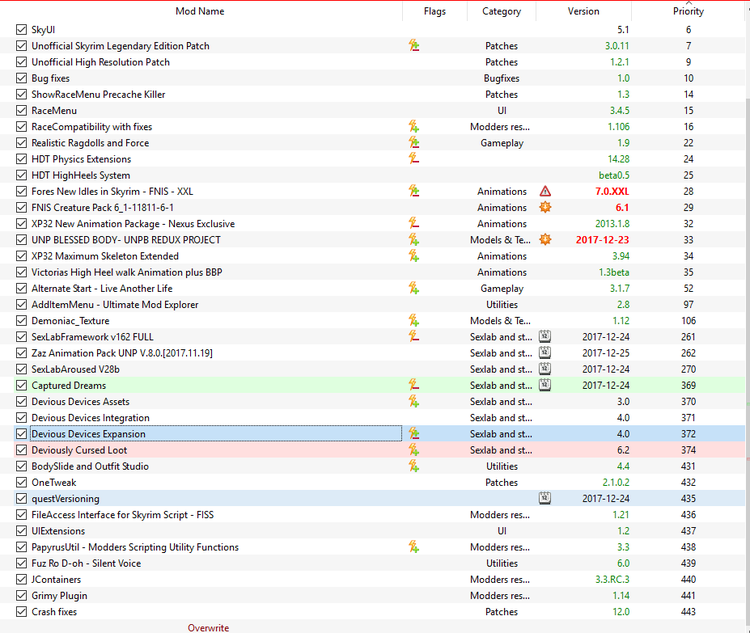Click priority value 374

point(688,450)
